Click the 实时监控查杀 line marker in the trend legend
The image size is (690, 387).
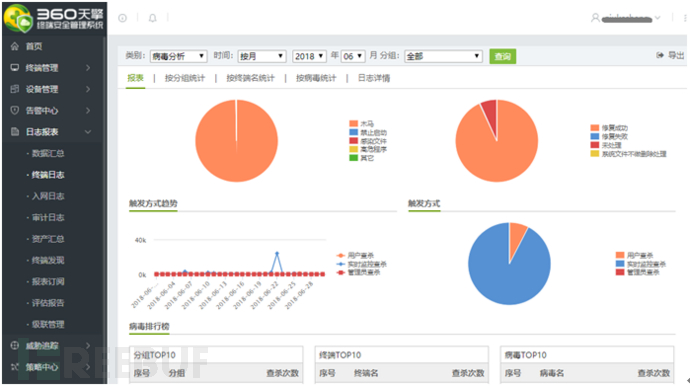(340, 264)
